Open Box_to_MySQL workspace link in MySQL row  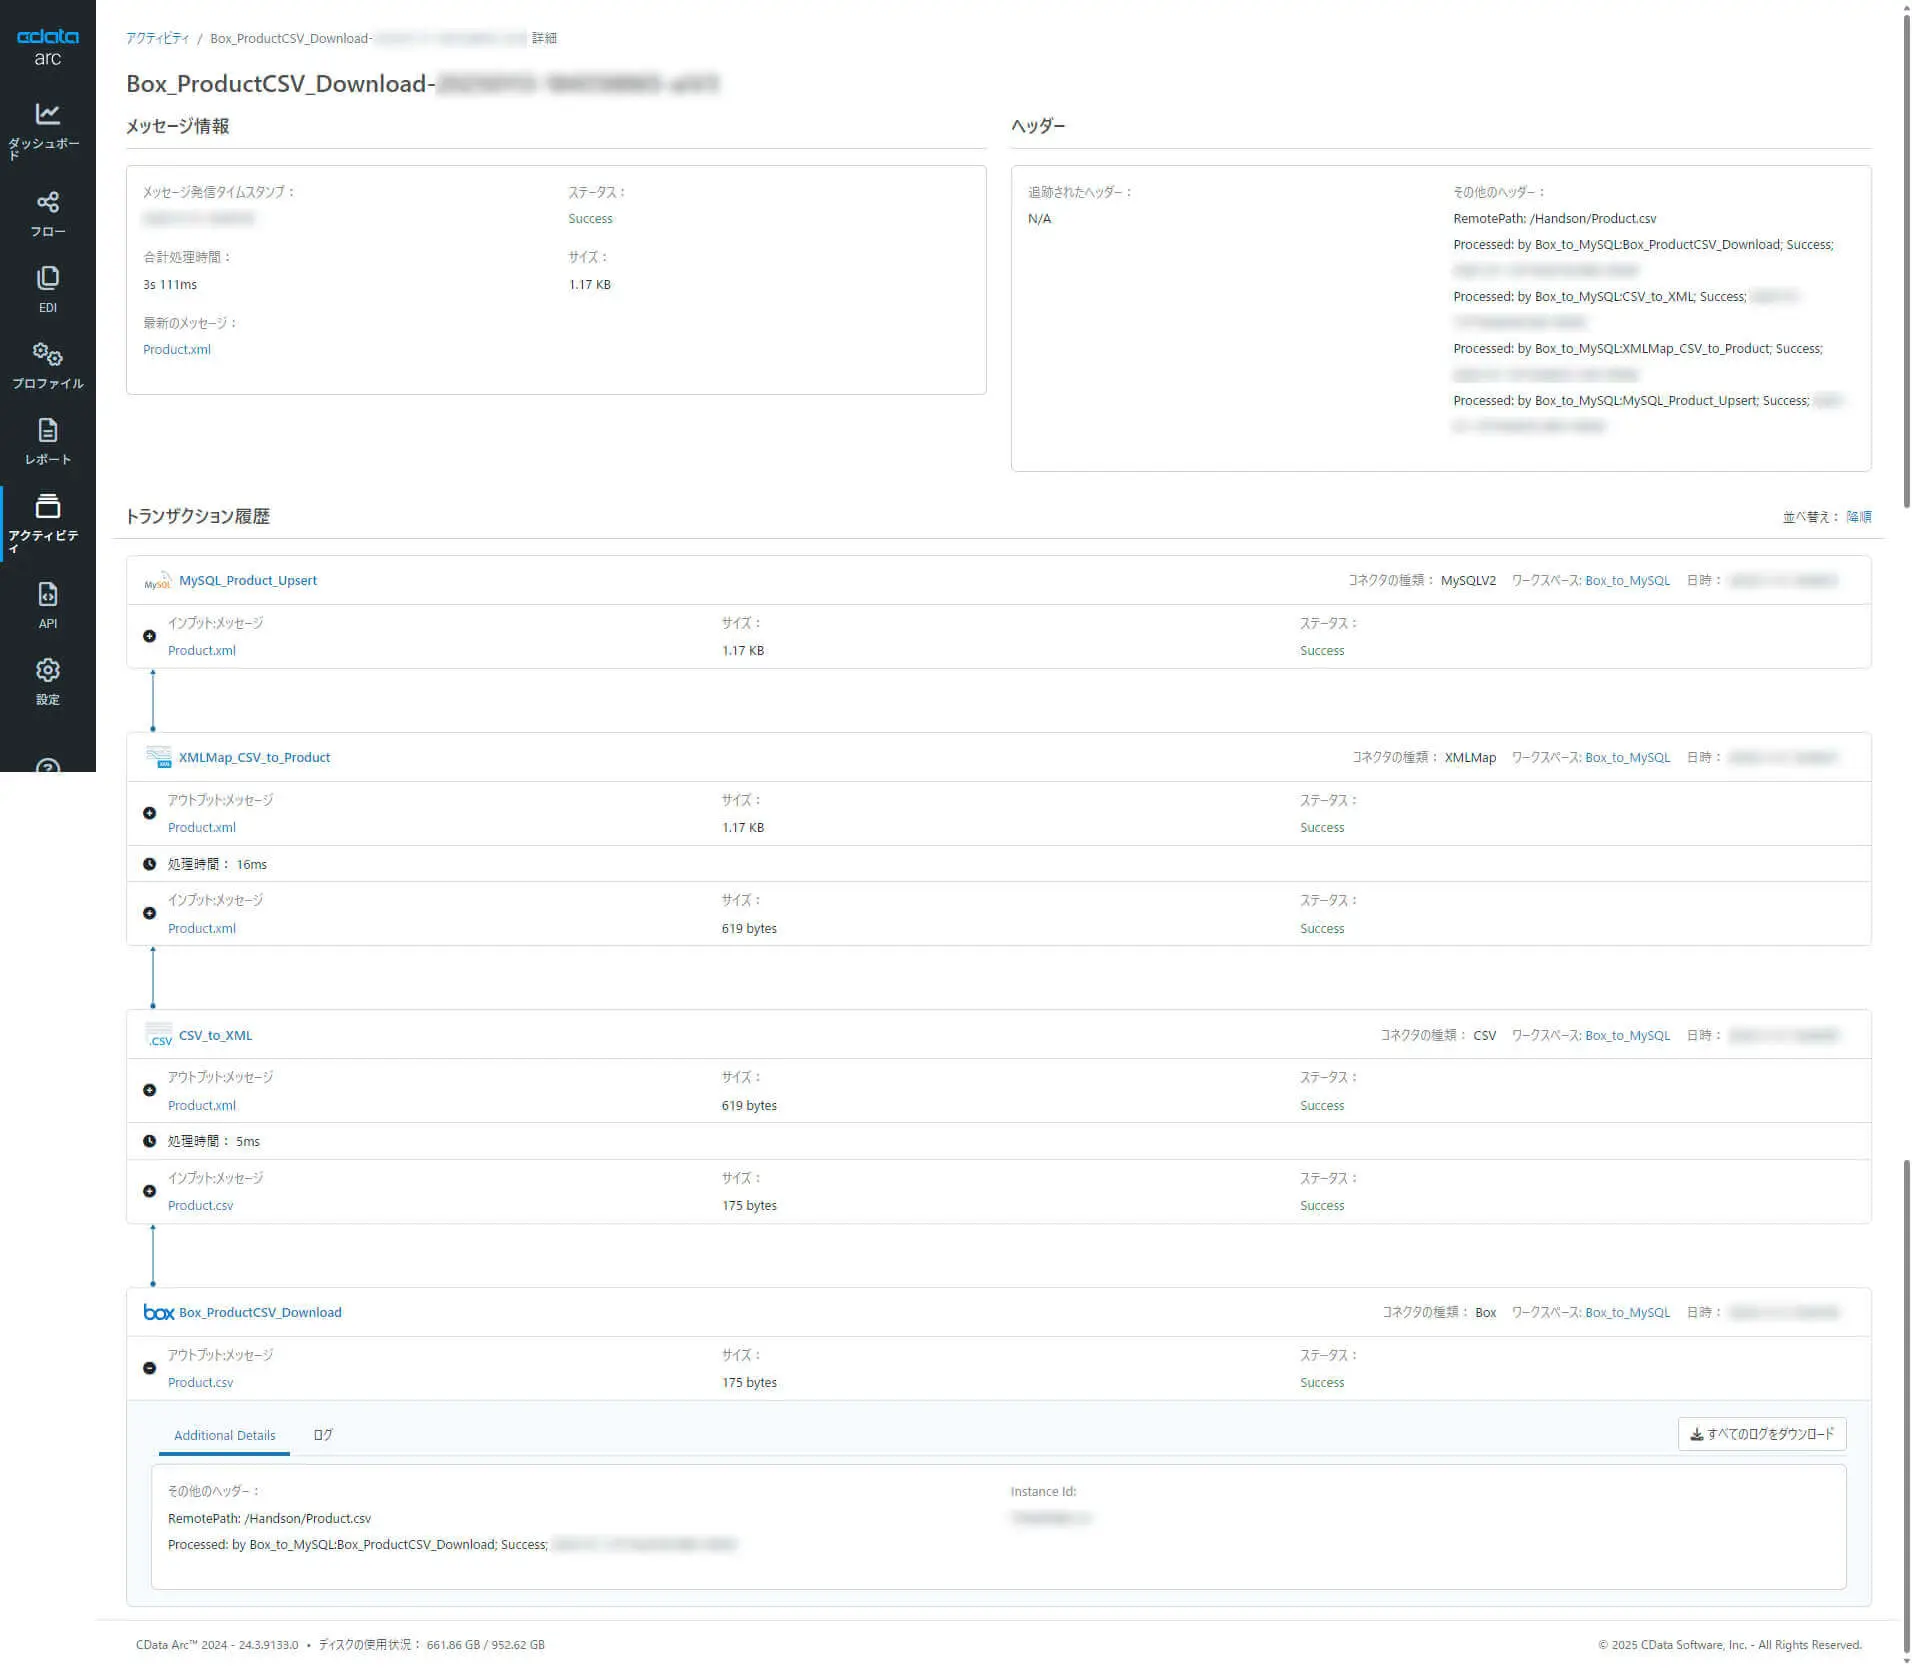pyautogui.click(x=1627, y=581)
